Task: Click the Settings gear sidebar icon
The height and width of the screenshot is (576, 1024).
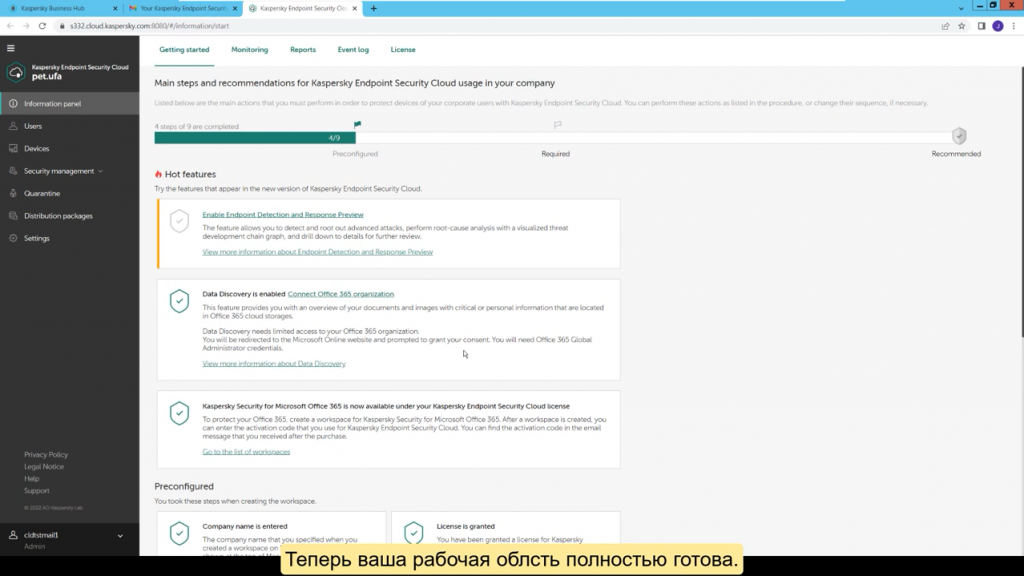Action: pyautogui.click(x=13, y=238)
